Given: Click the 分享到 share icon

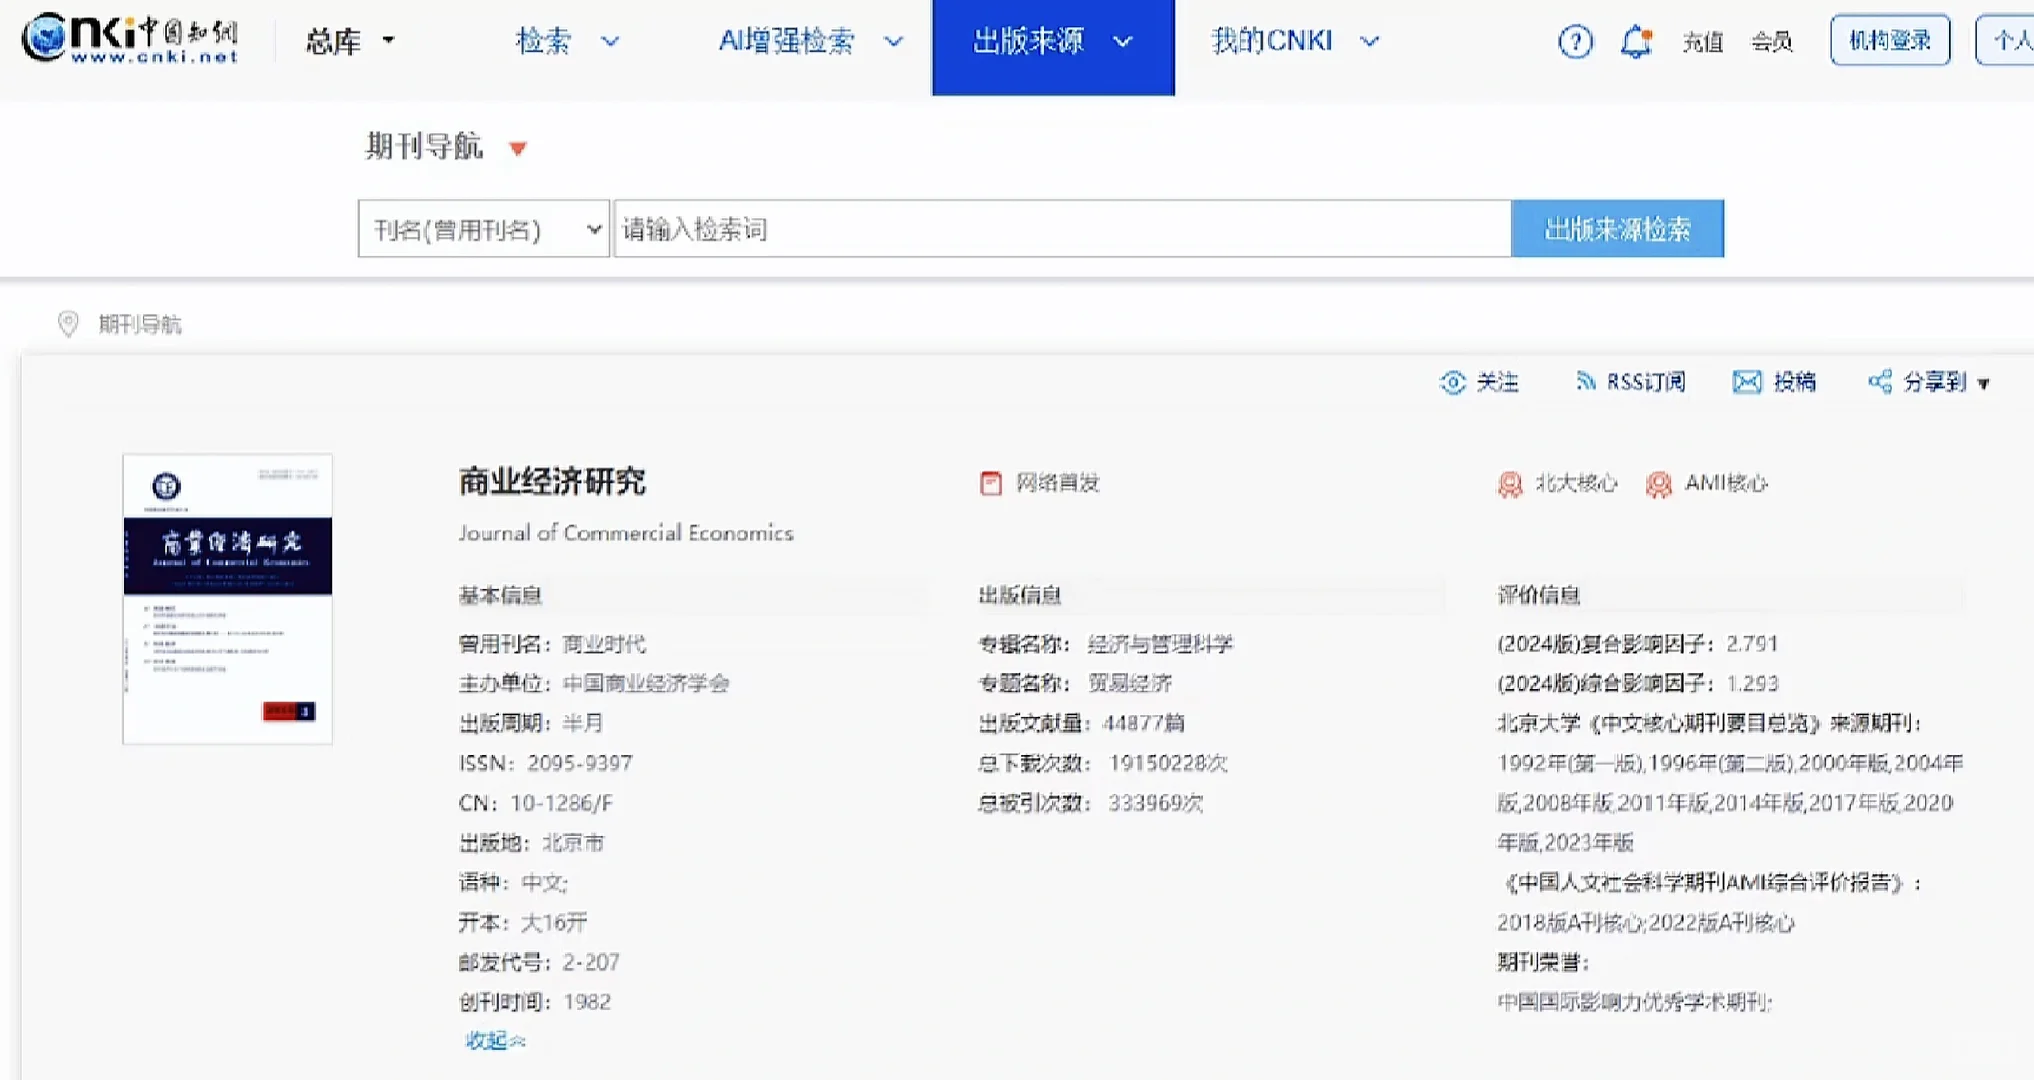Looking at the screenshot, I should pos(1881,382).
